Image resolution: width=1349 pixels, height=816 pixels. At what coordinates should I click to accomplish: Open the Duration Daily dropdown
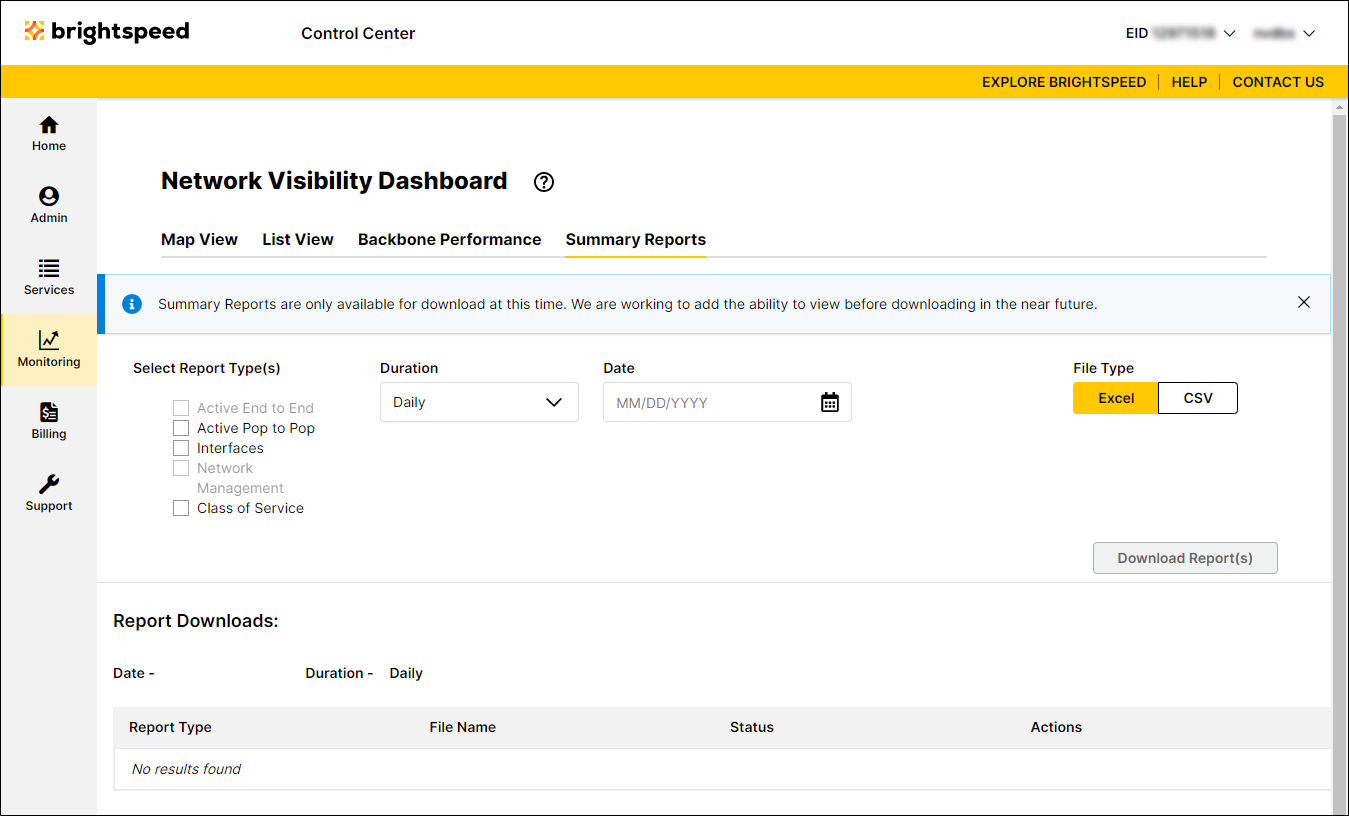click(x=479, y=402)
